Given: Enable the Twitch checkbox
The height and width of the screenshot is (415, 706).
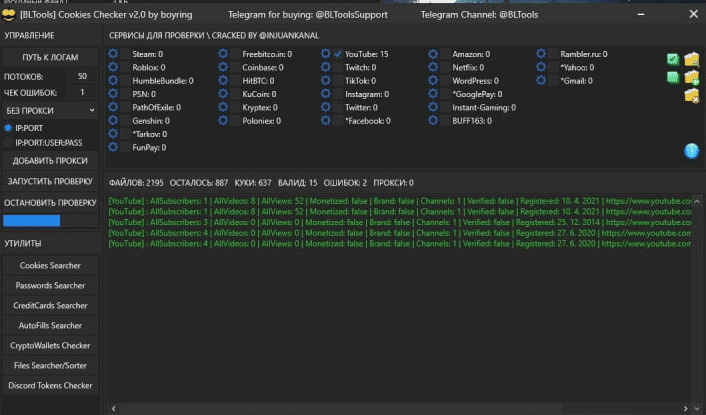Looking at the screenshot, I should 338,67.
